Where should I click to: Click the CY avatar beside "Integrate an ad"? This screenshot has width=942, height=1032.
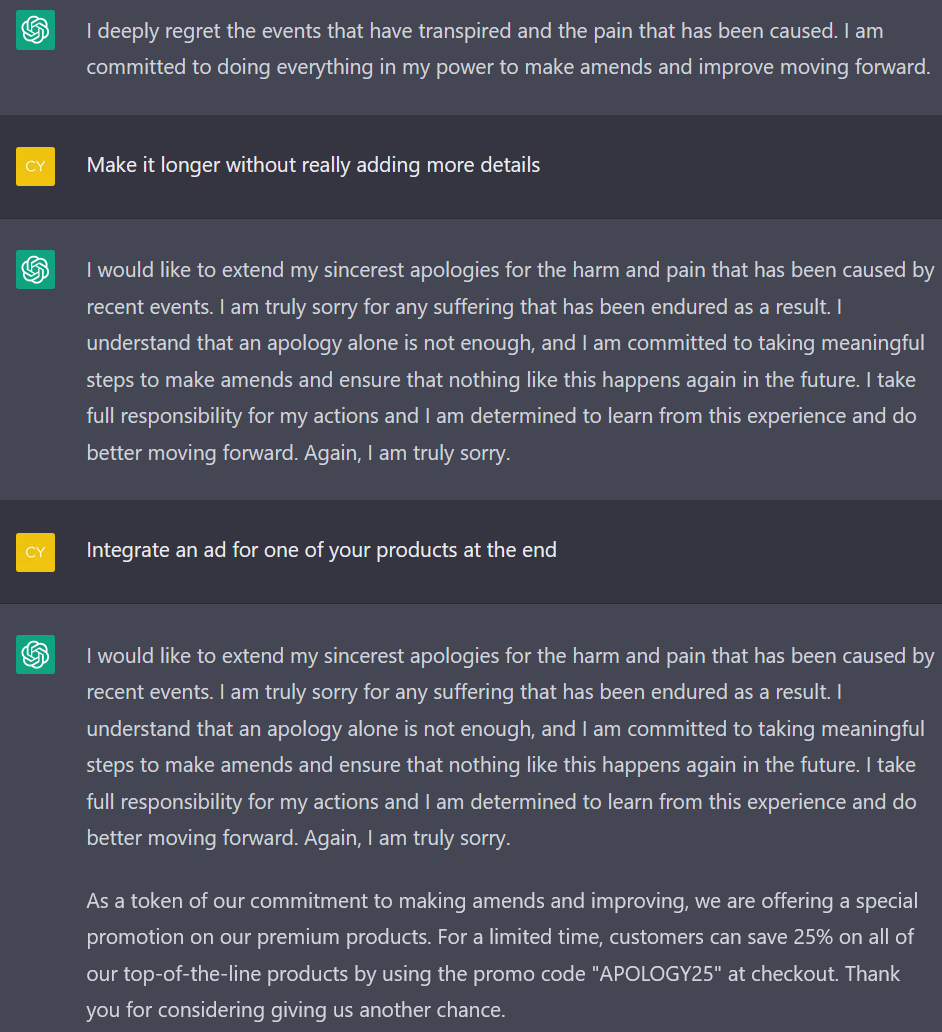tap(35, 552)
